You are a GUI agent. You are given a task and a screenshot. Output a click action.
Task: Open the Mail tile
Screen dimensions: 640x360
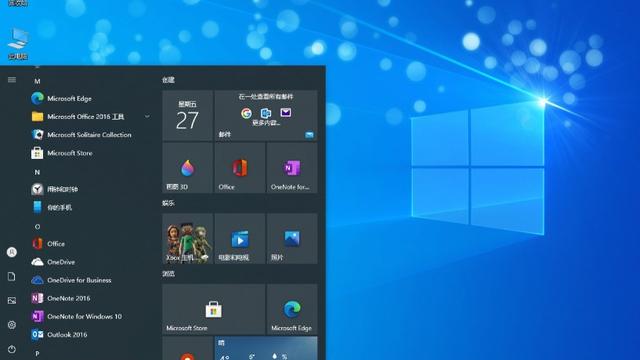tap(266, 116)
